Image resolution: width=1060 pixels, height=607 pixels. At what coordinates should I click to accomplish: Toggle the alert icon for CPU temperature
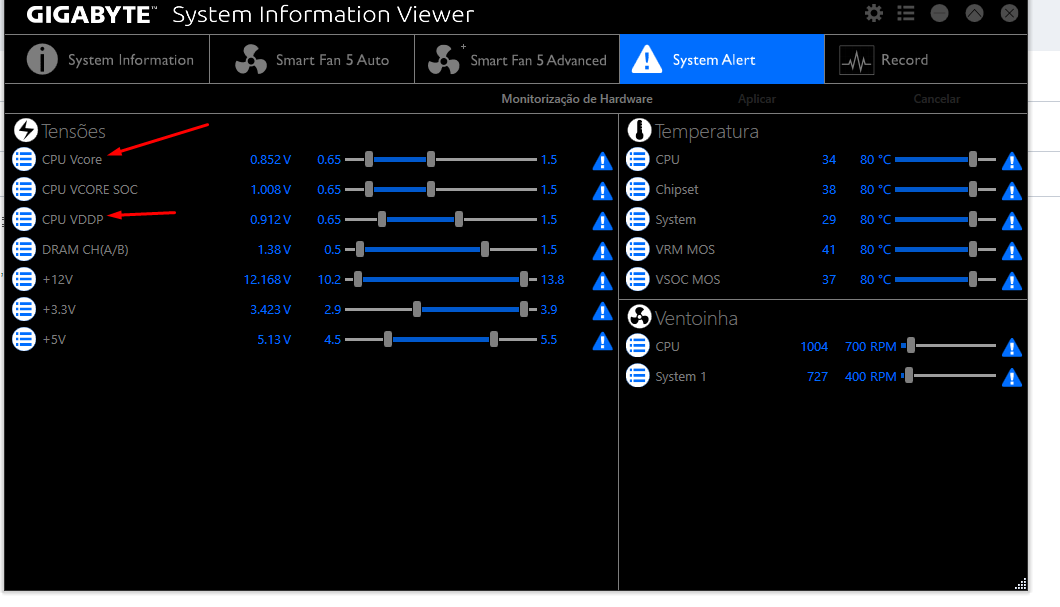tap(1011, 161)
